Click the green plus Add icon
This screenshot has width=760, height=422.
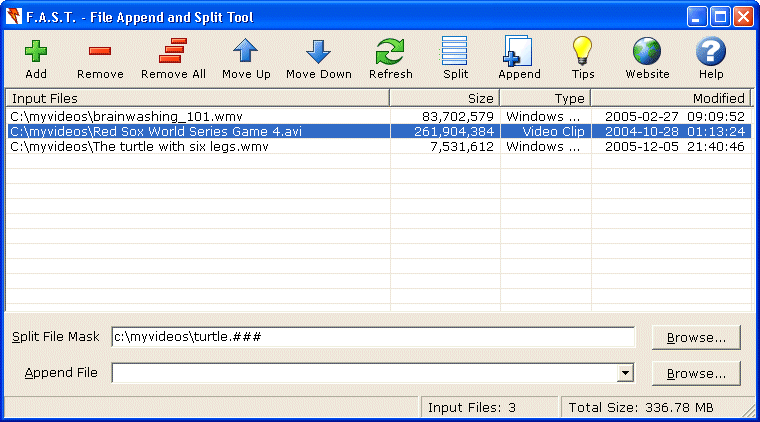click(36, 52)
